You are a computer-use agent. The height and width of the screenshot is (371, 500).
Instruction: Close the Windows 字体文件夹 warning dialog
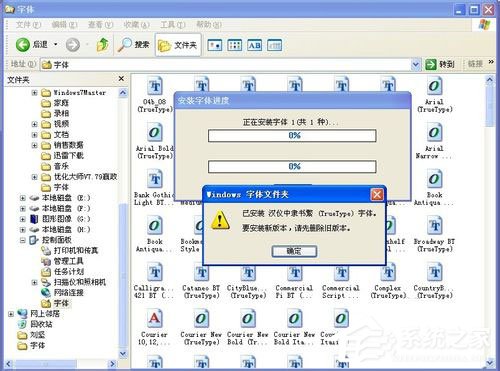click(377, 194)
